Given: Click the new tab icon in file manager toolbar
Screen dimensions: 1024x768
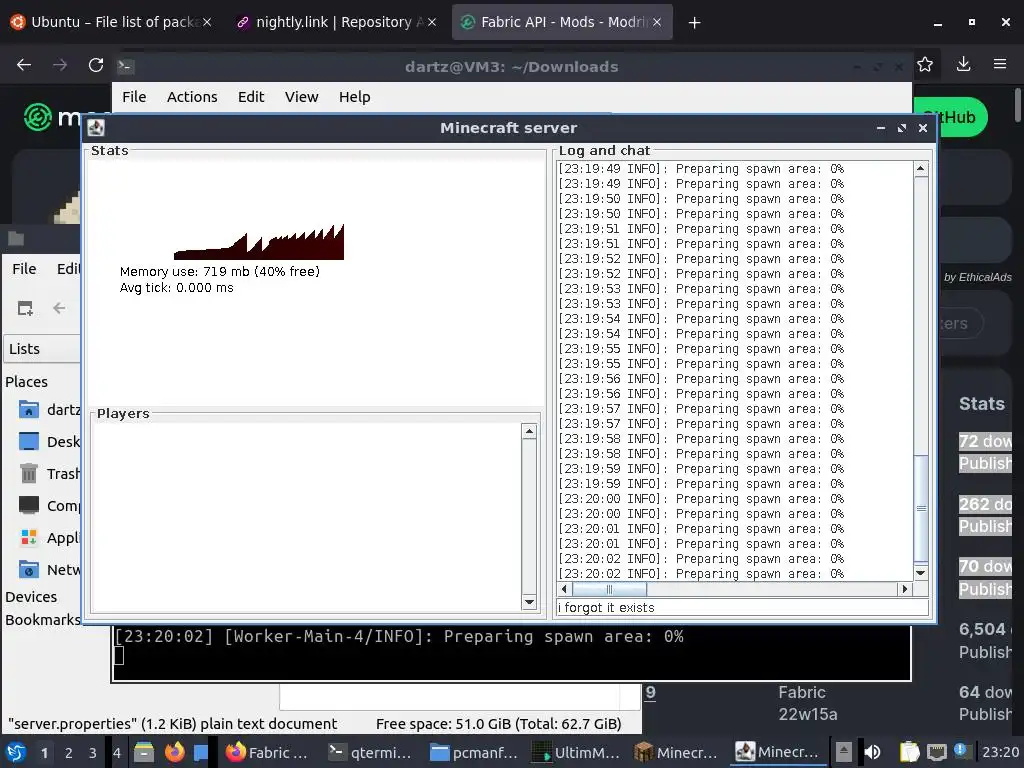Looking at the screenshot, I should pyautogui.click(x=25, y=308).
